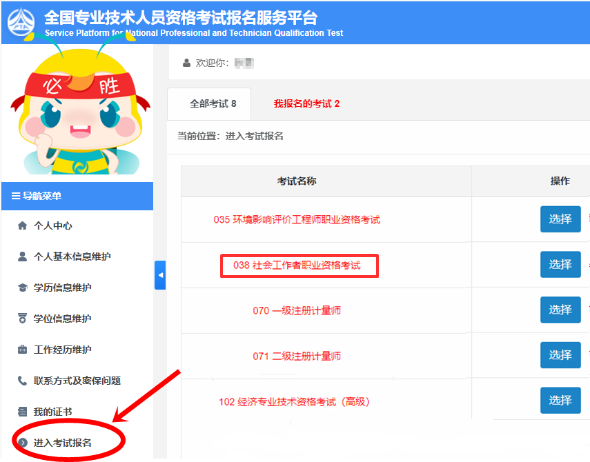Click the PTA platform logo

[21, 22]
